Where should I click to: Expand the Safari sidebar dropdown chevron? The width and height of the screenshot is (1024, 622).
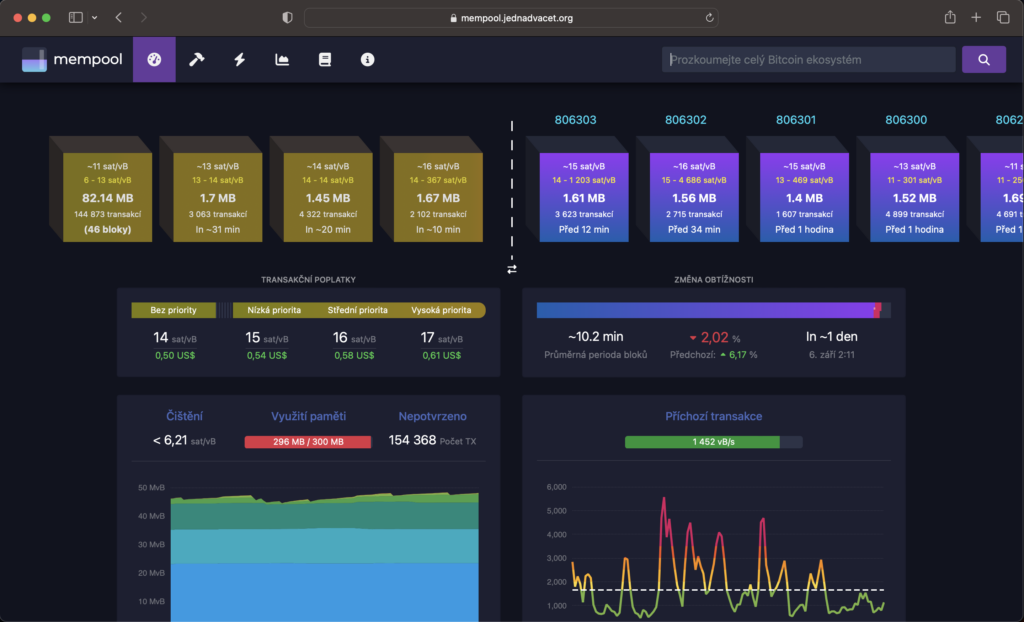tap(95, 18)
